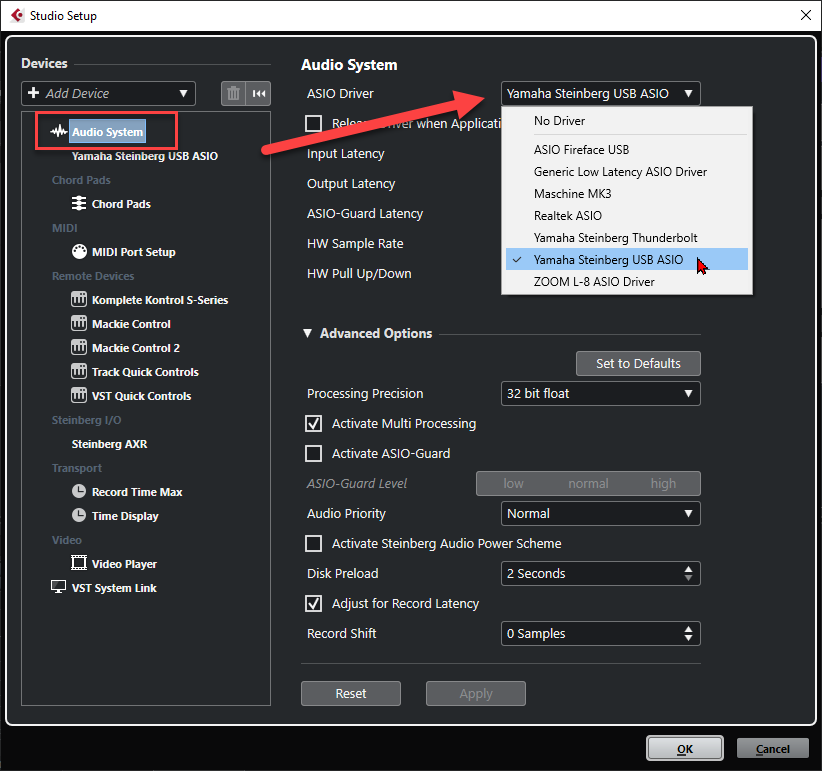Select Yamaha Steinberg USB ASIO tree item
Image resolution: width=822 pixels, height=771 pixels.
(x=145, y=156)
